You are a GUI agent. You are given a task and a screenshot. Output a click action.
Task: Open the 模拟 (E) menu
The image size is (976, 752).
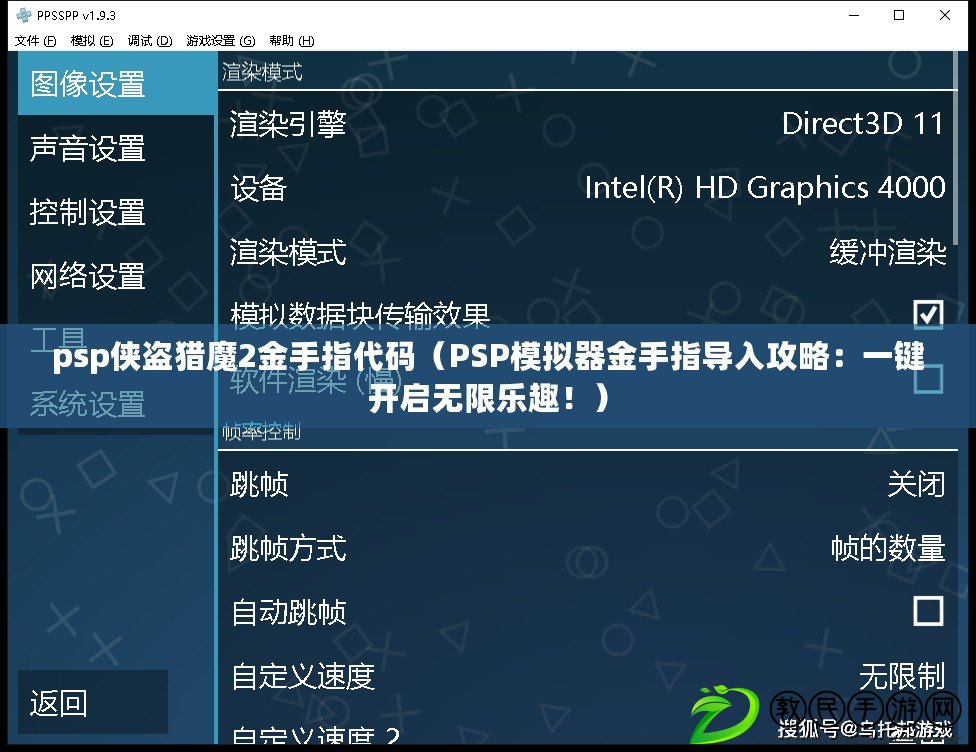pos(92,41)
